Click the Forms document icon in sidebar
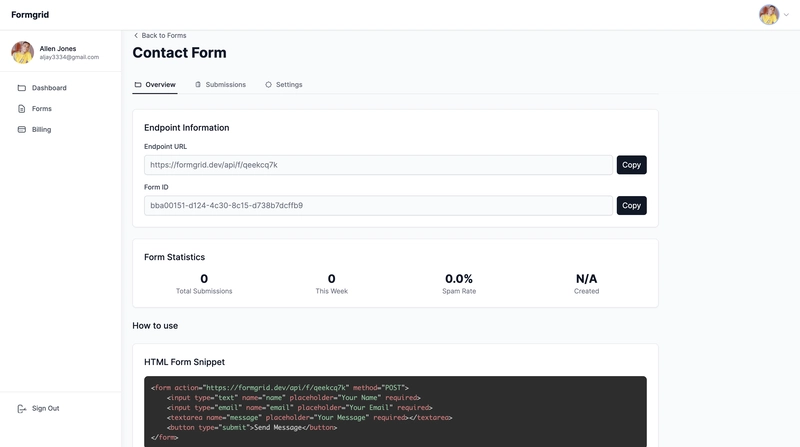Screen dimensions: 800x447 pyautogui.click(x=22, y=109)
